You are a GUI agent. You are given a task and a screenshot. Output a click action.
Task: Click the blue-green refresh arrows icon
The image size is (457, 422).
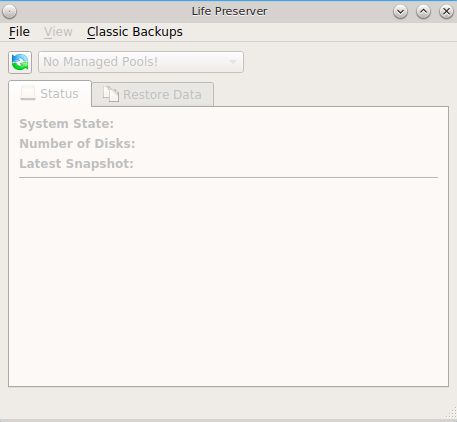pyautogui.click(x=20, y=62)
